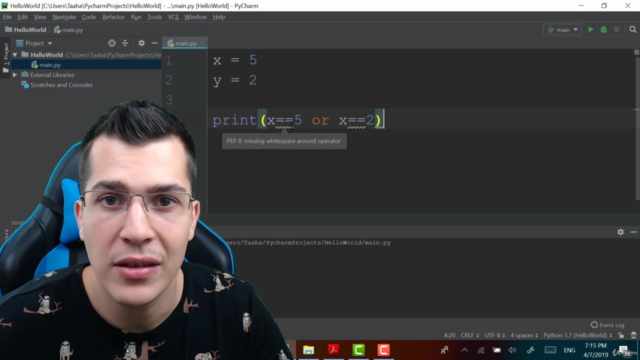Screen dimensions: 640x360
Task: Expand External Libraries node
Action: (x=15, y=75)
